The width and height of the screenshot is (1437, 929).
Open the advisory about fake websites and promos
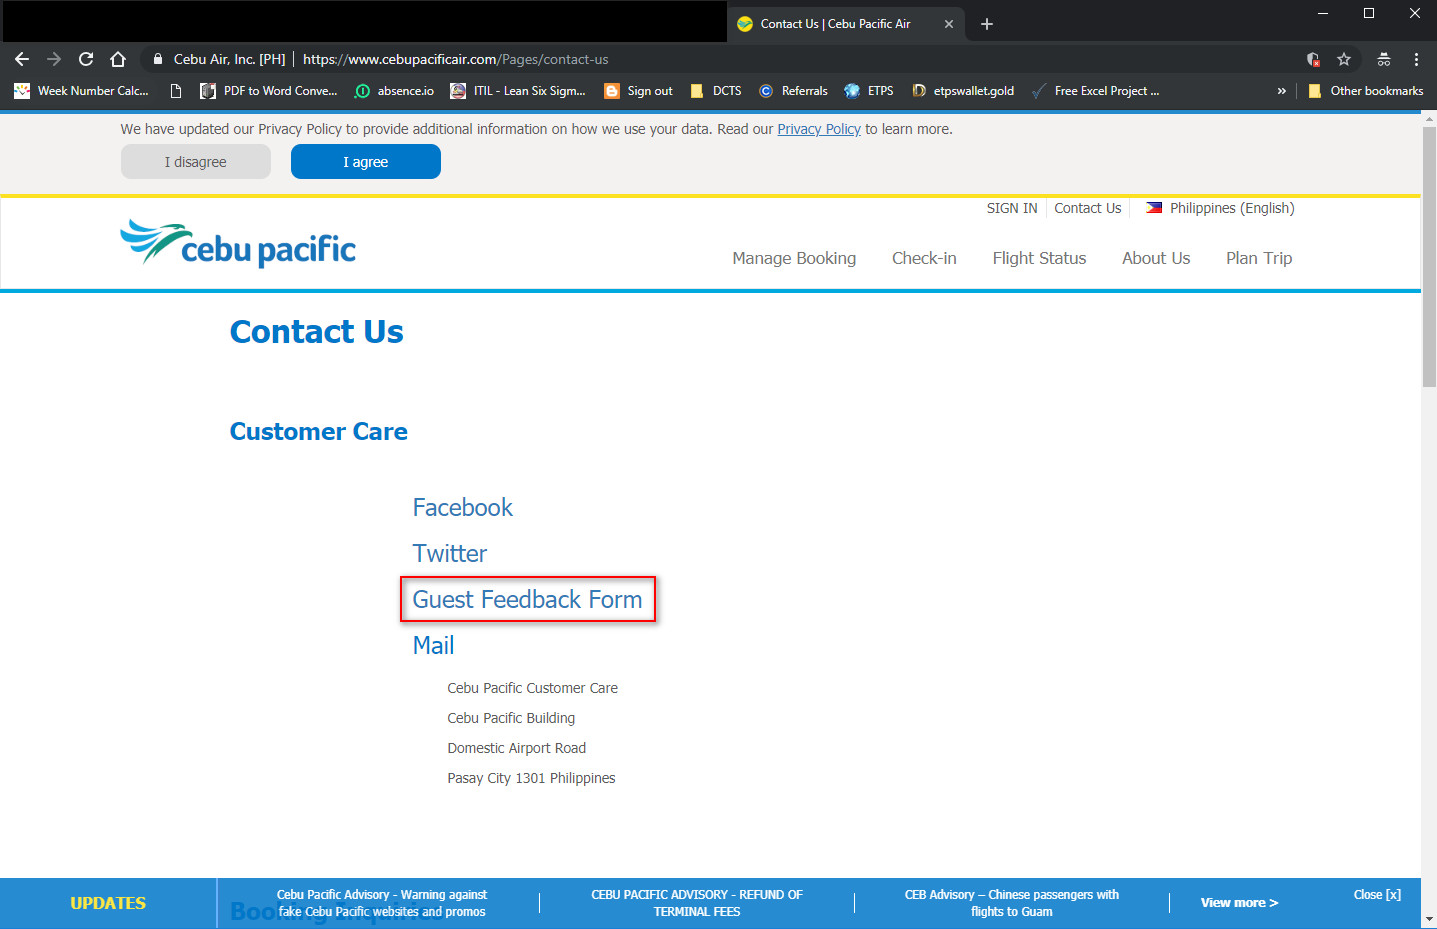point(381,903)
